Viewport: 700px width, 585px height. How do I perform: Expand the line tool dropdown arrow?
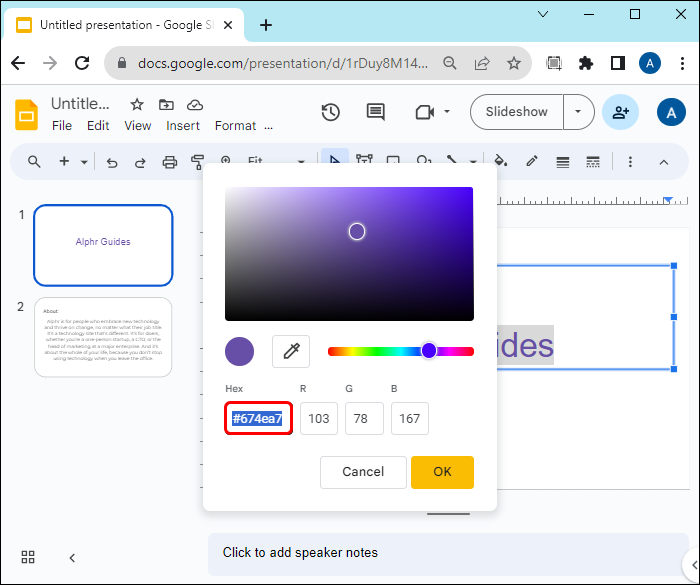(473, 162)
